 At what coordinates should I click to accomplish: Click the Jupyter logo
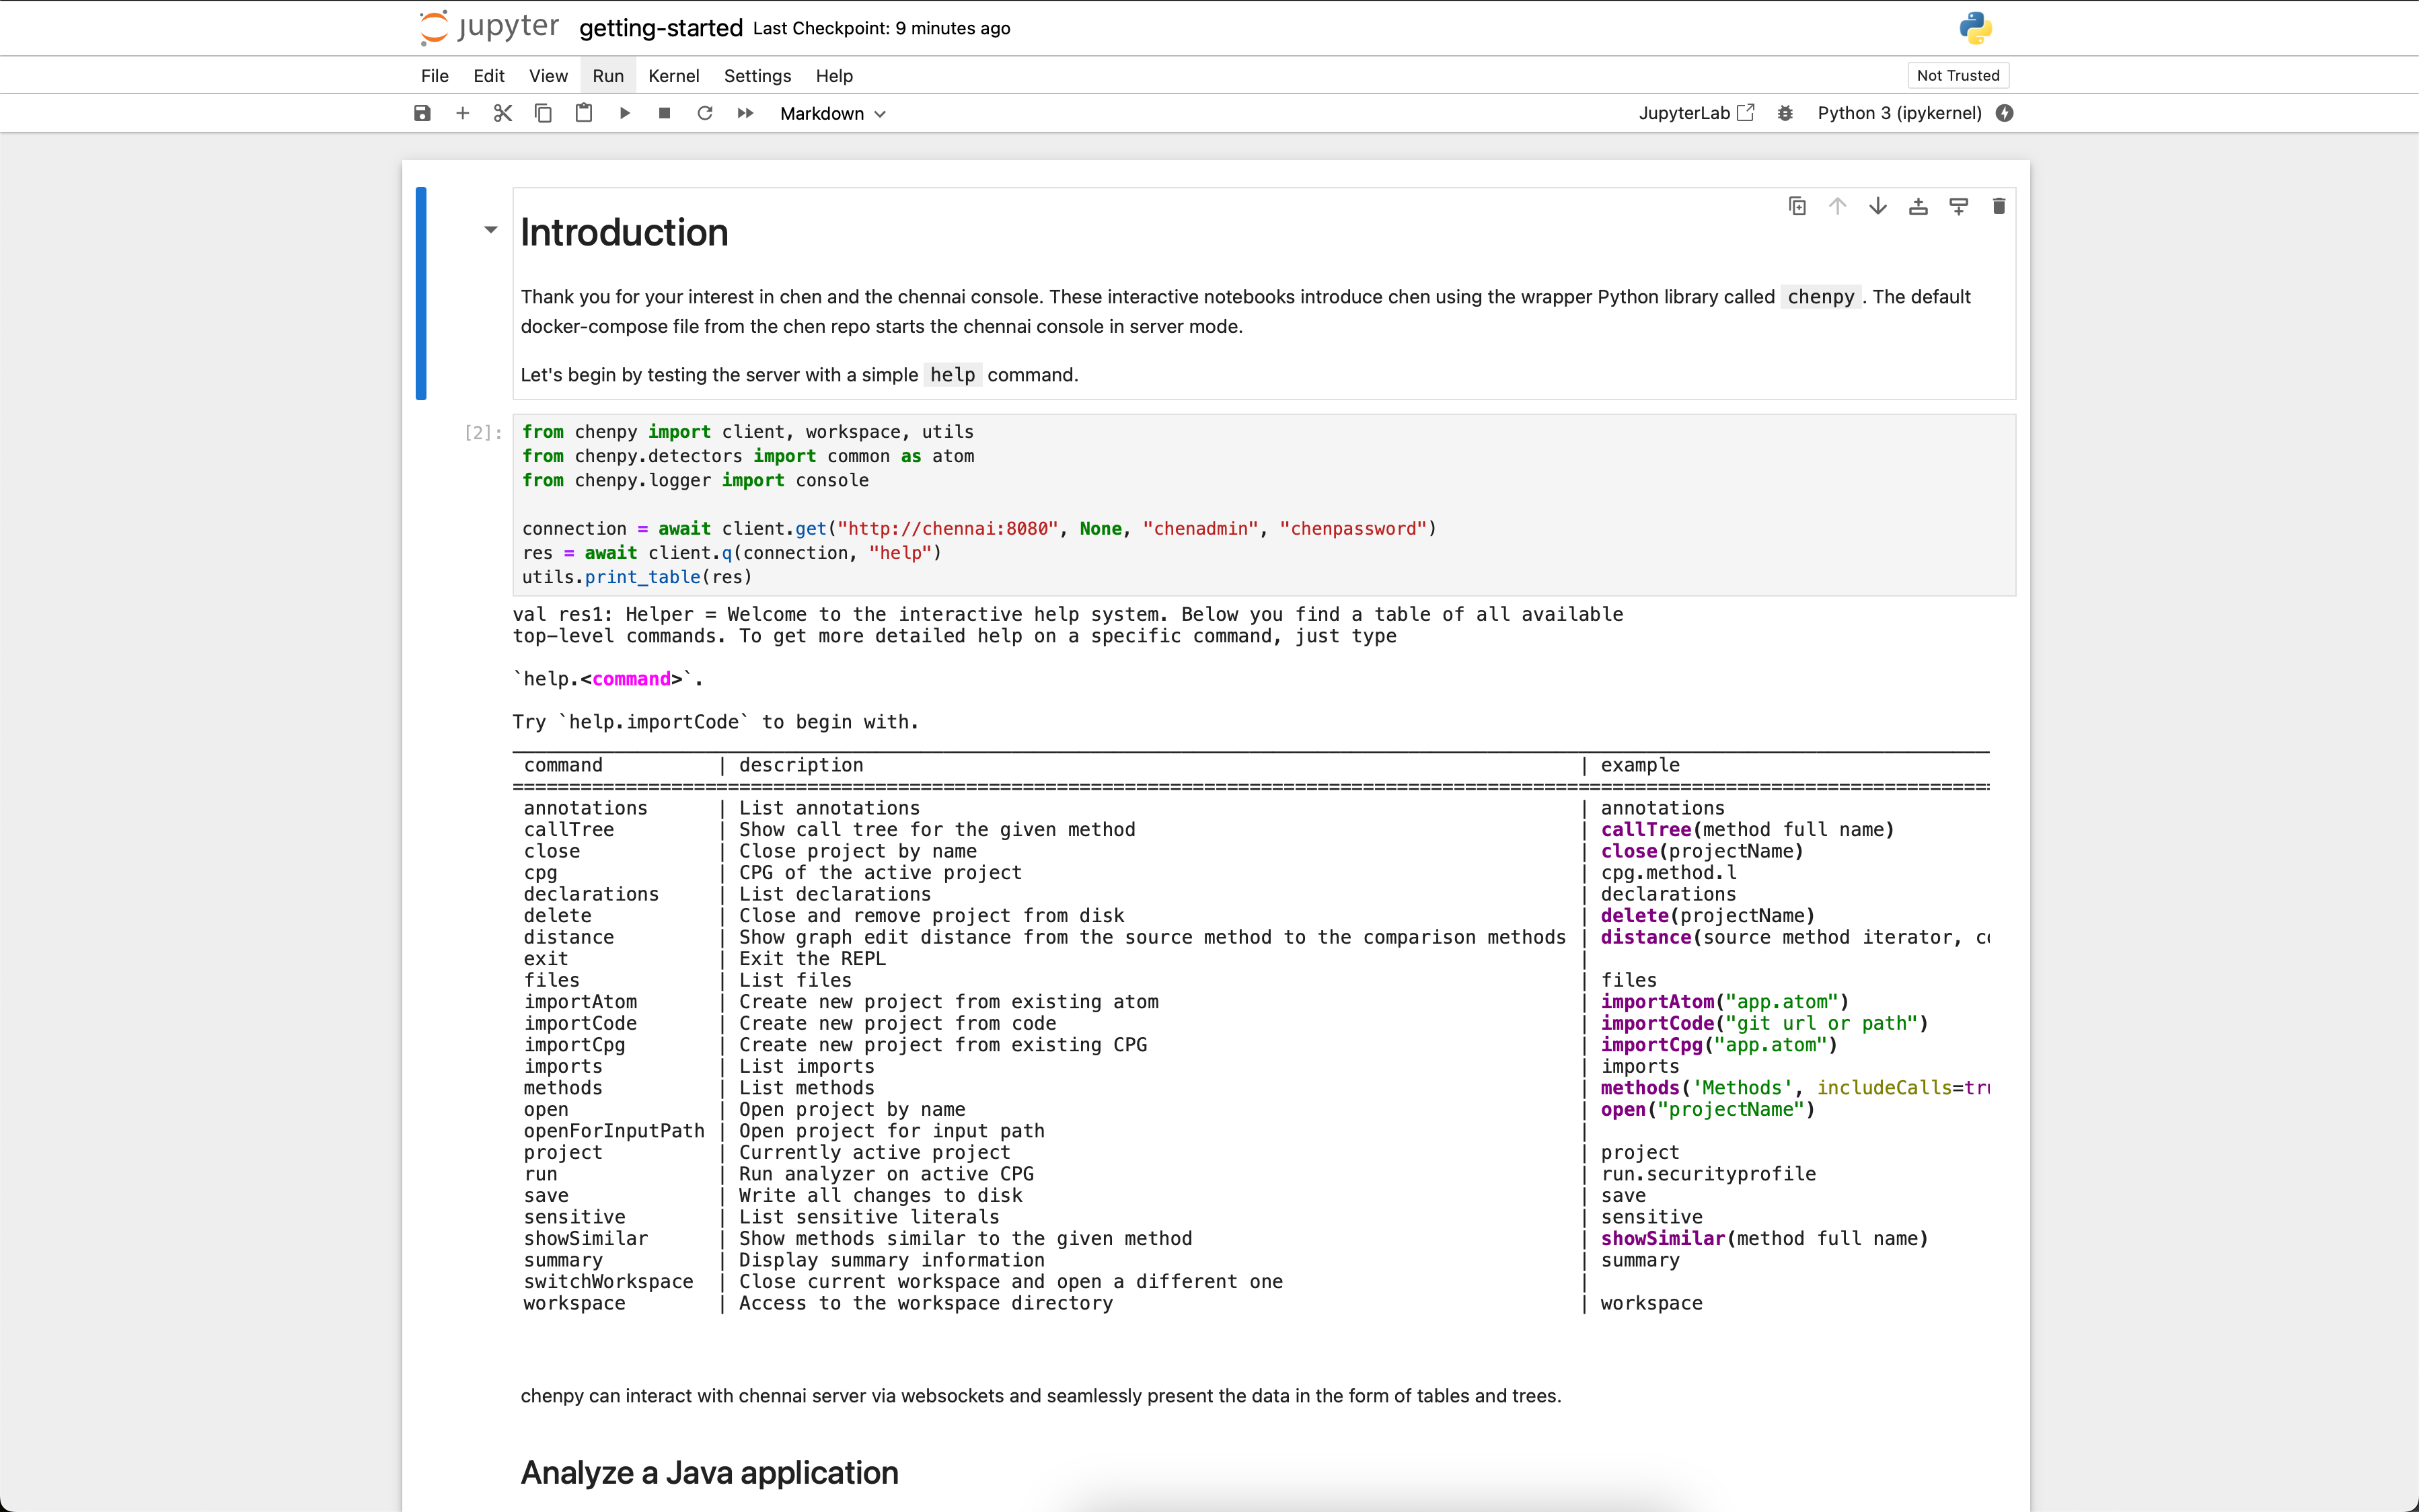coord(488,27)
